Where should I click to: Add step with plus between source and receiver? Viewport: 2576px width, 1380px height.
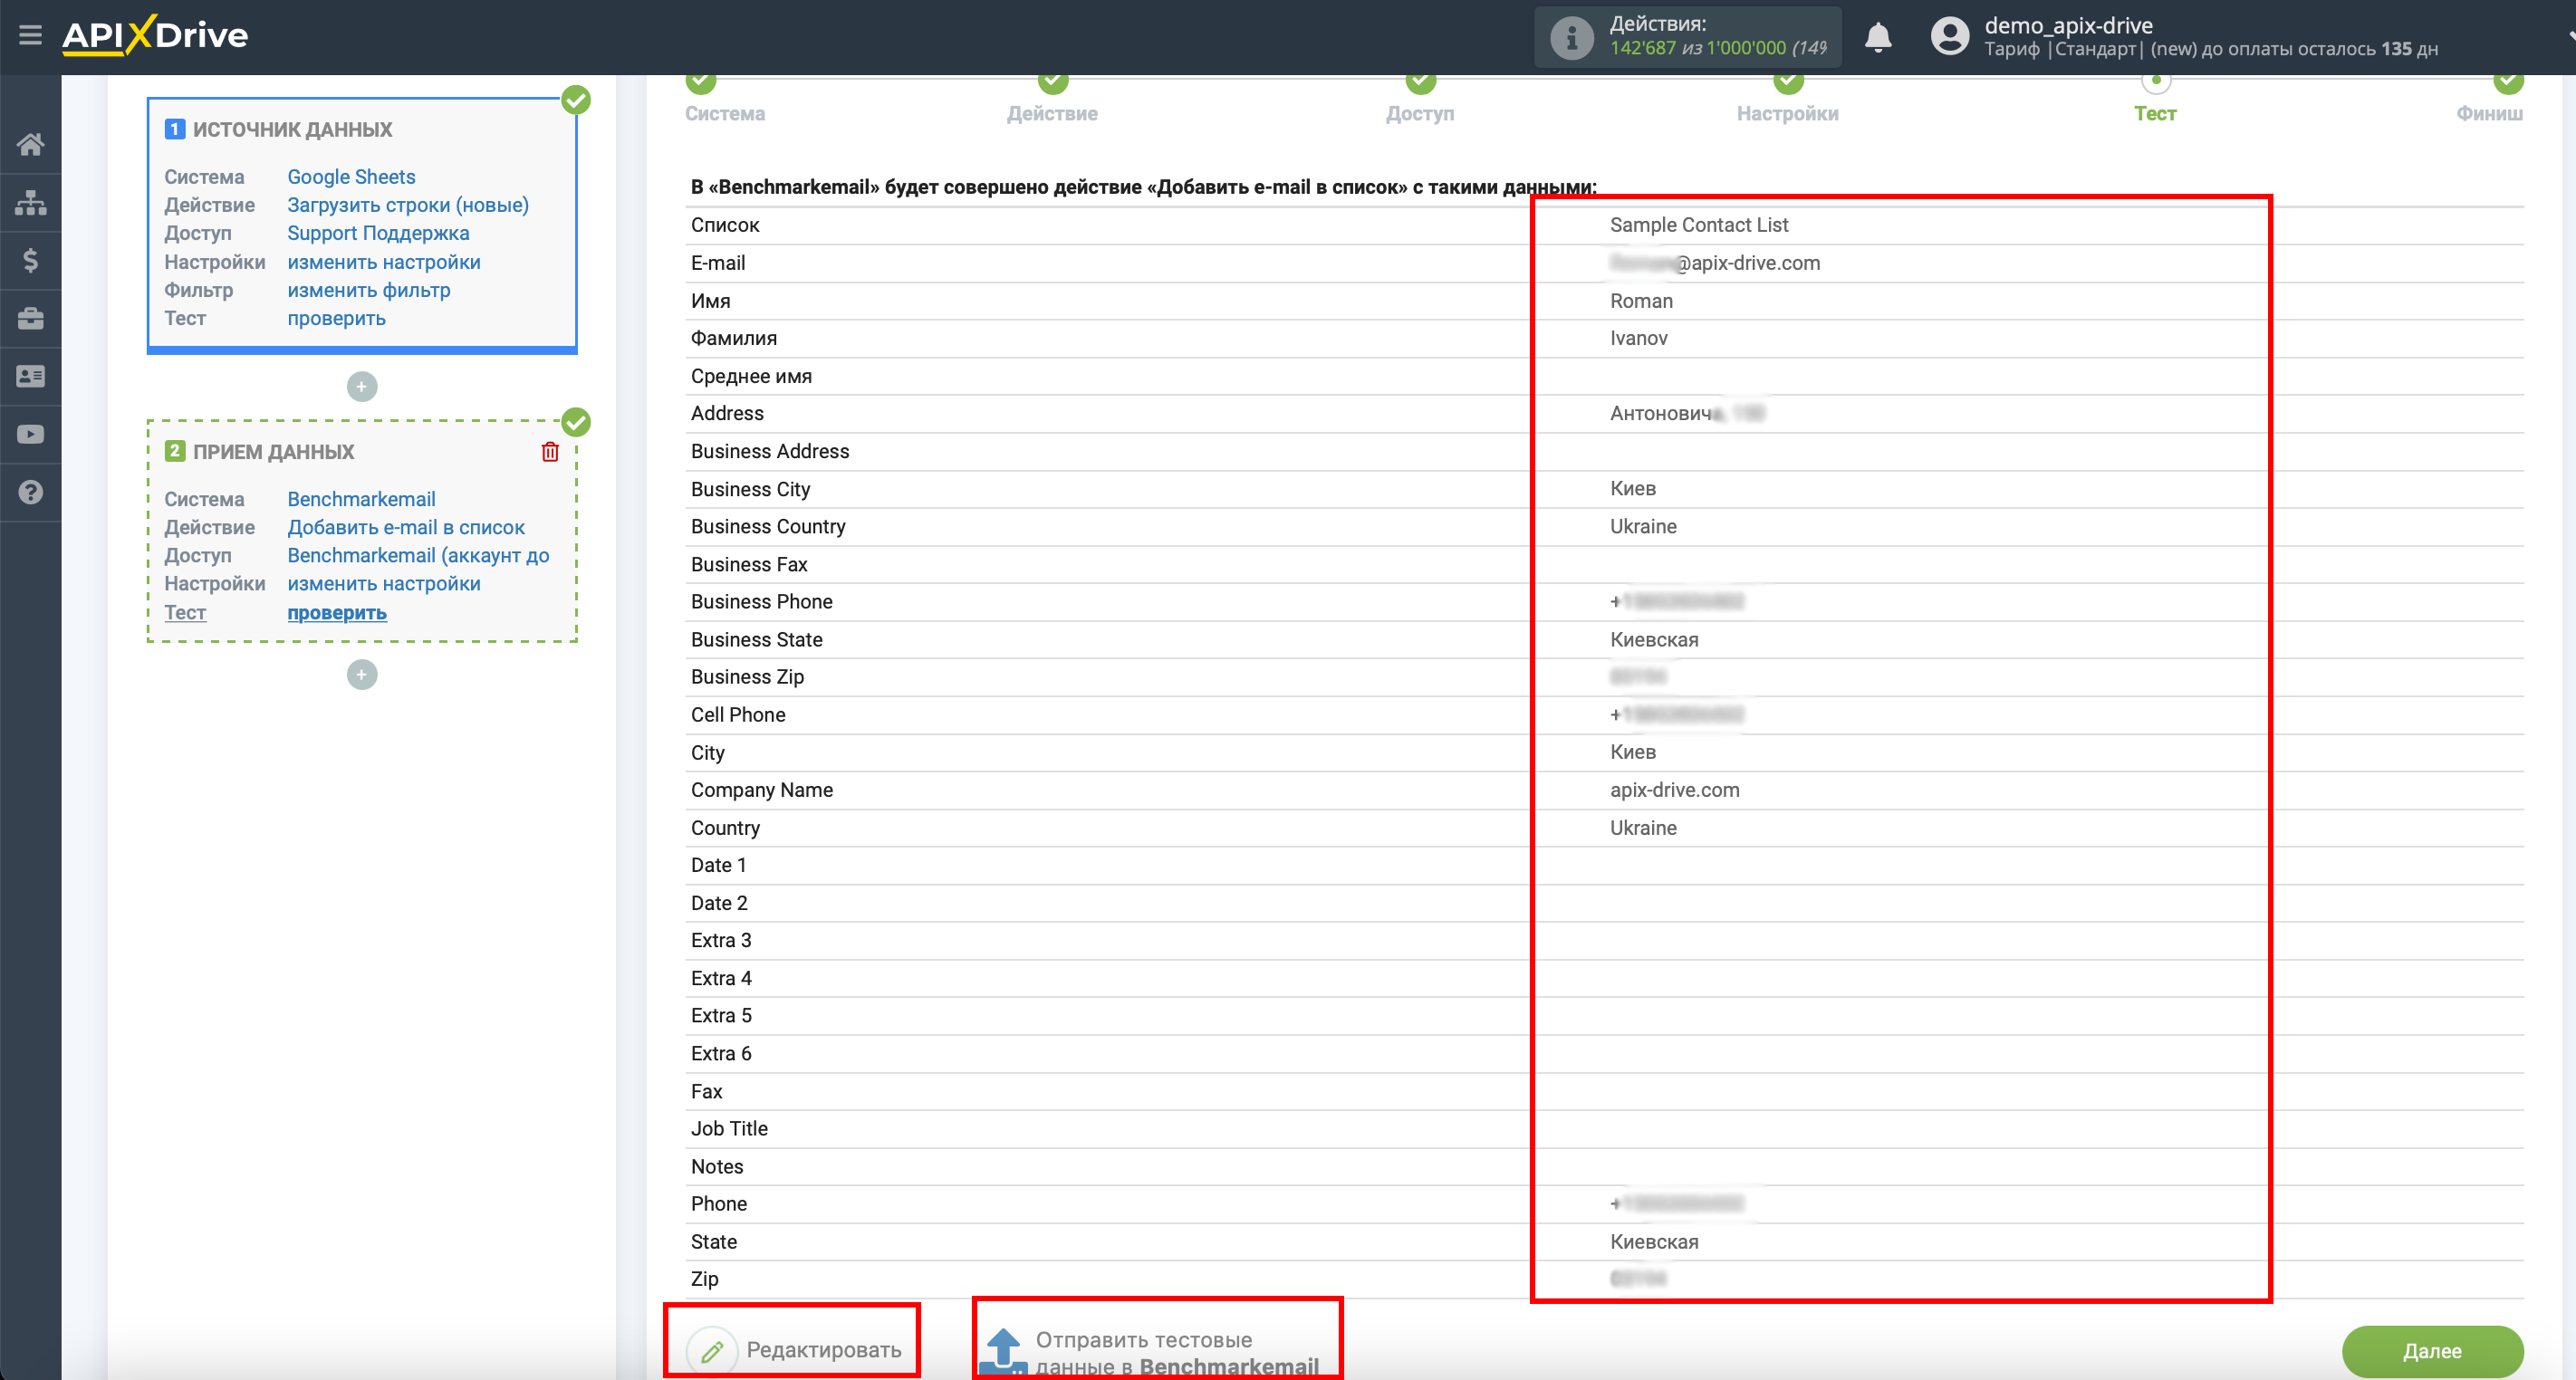(362, 387)
